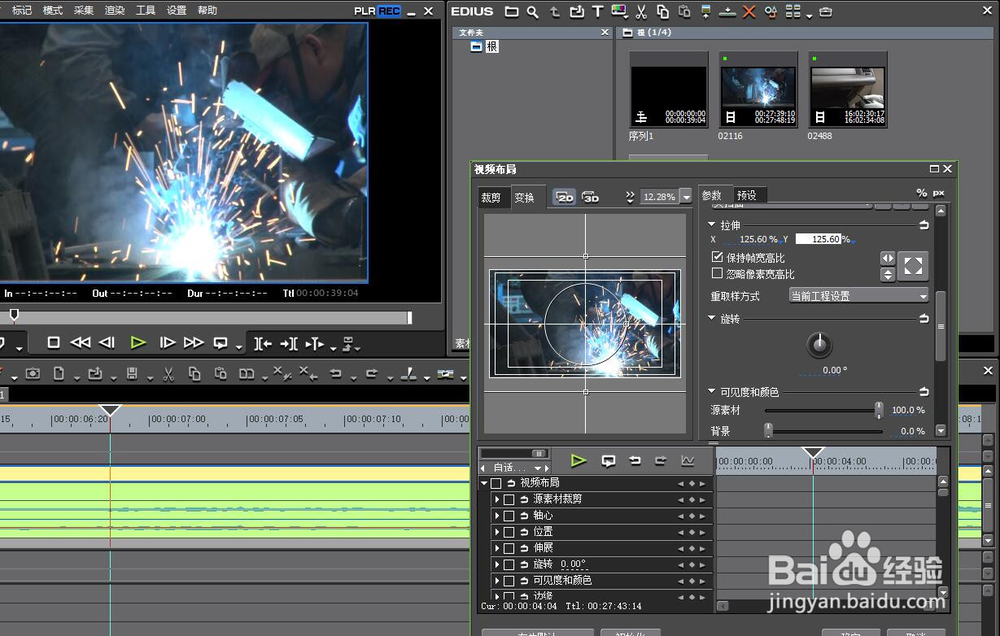The width and height of the screenshot is (1000, 636).
Task: Collapse the 拉伸 section
Action: coord(712,225)
